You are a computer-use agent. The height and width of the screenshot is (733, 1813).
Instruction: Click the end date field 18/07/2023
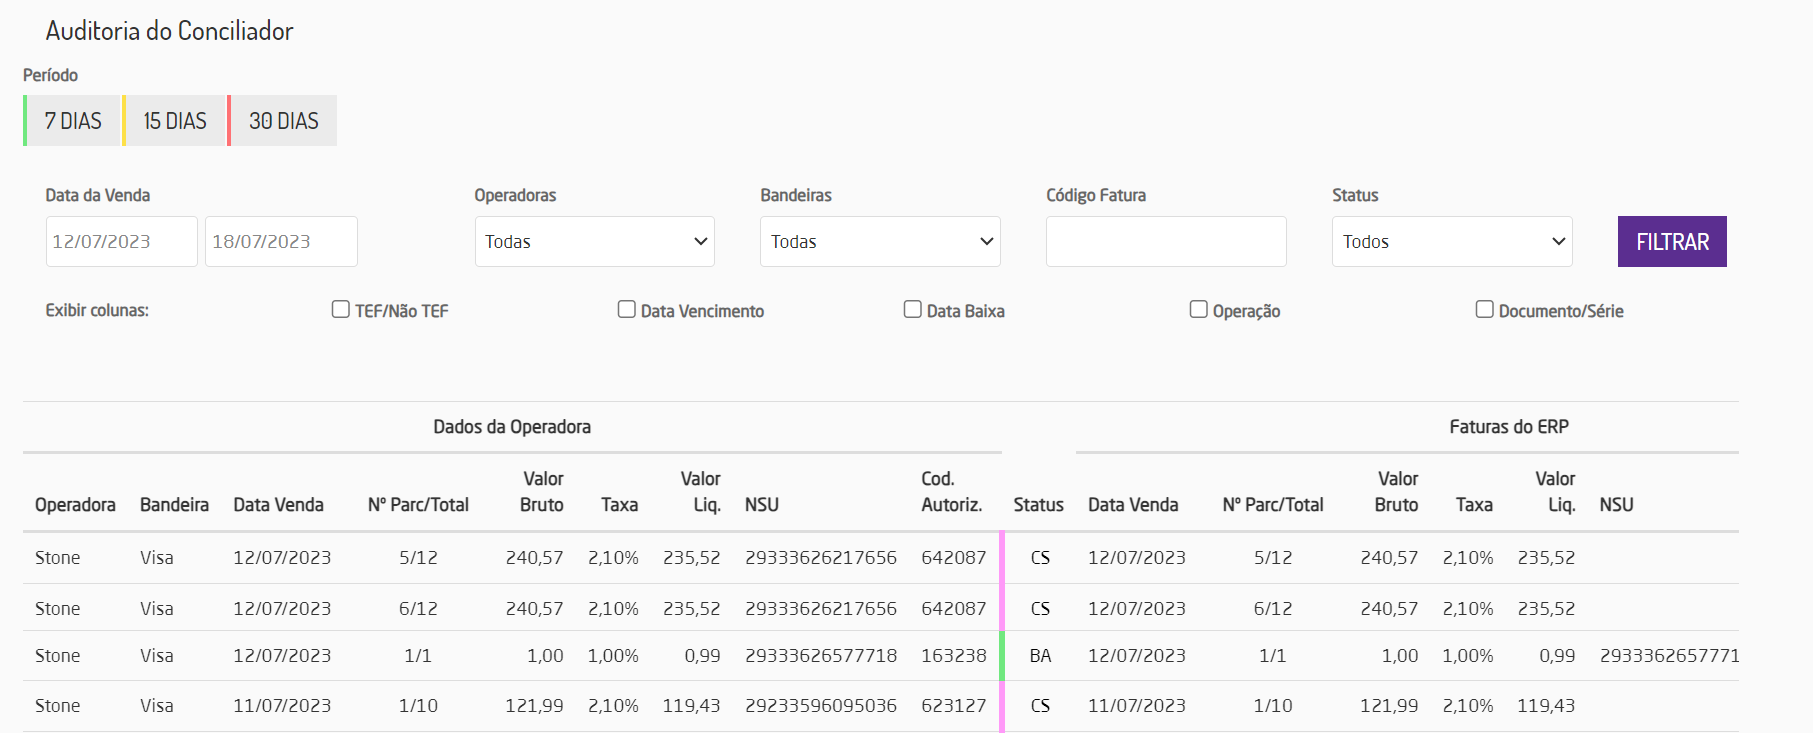pos(281,242)
